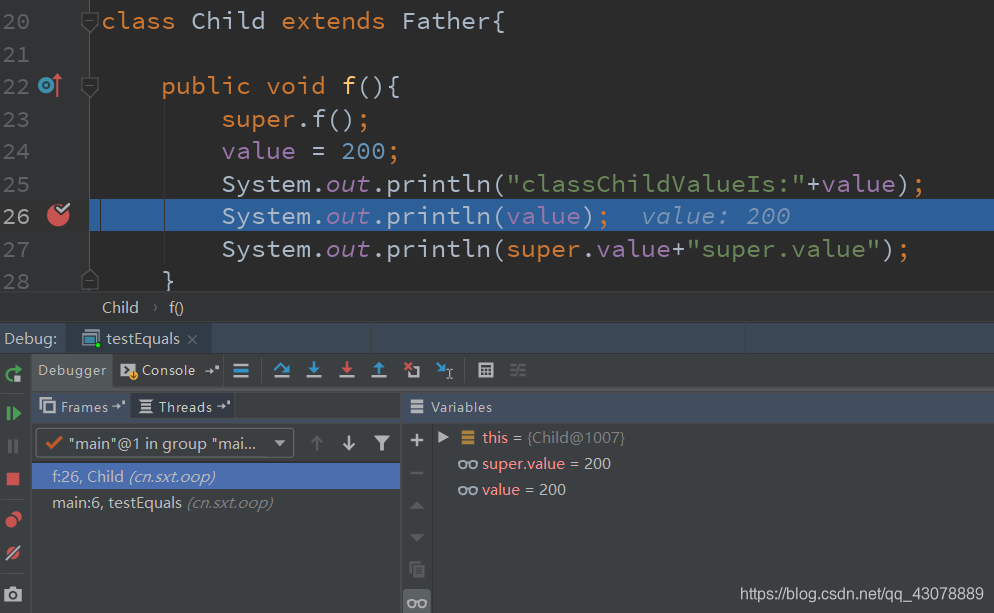Screen dimensions: 994x613
Task: Switch to the Console tab
Action: click(159, 370)
